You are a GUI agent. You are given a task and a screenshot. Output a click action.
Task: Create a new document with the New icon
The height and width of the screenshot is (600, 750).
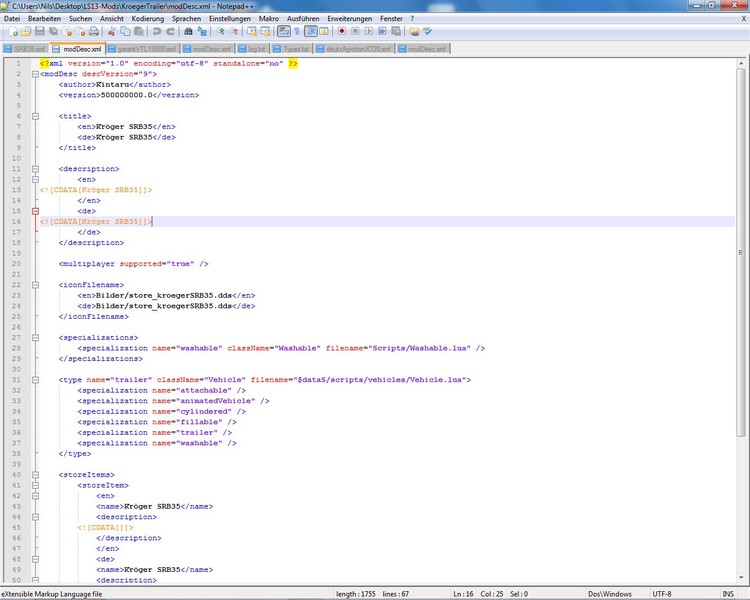tap(13, 32)
